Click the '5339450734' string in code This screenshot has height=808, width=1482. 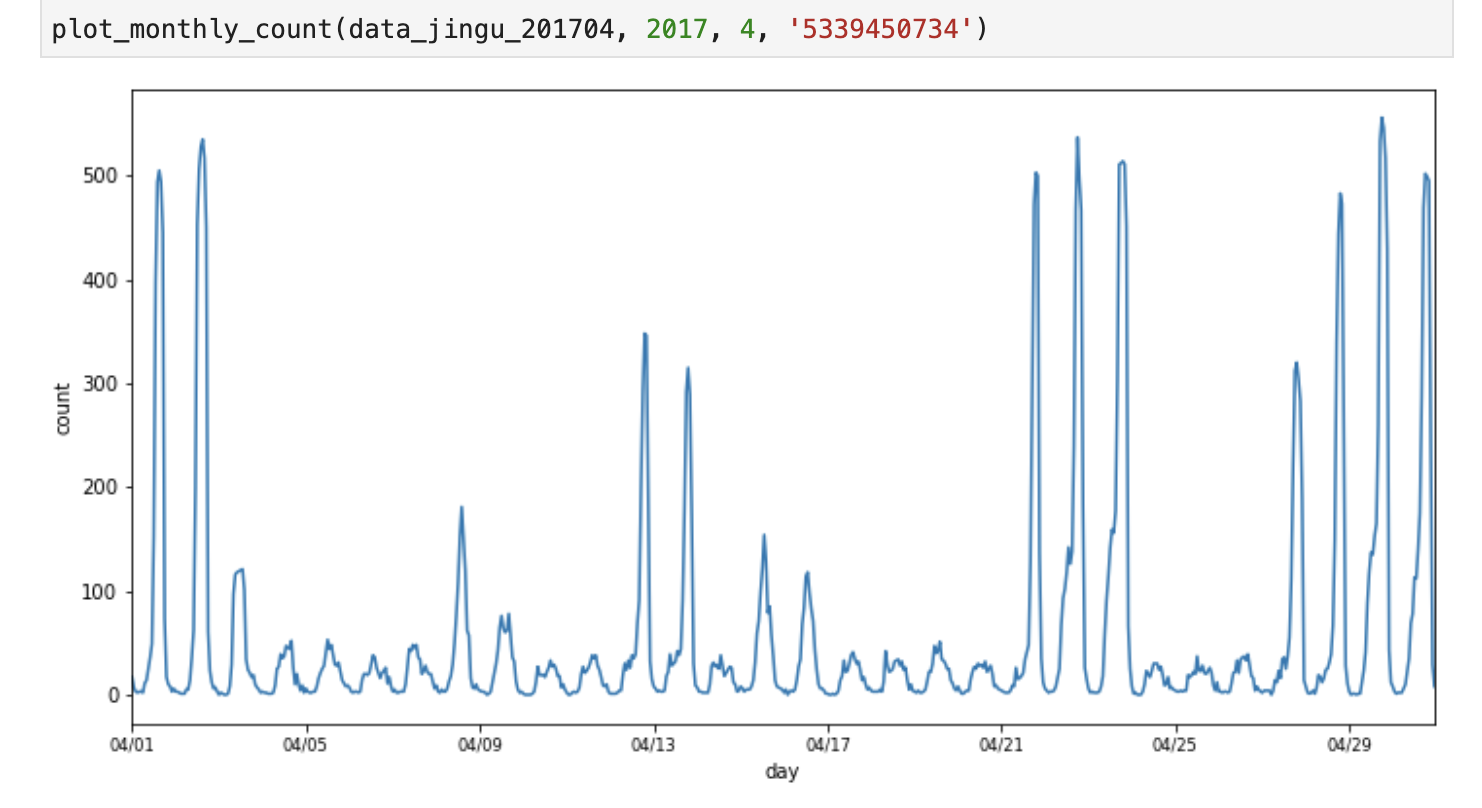[x=881, y=28]
